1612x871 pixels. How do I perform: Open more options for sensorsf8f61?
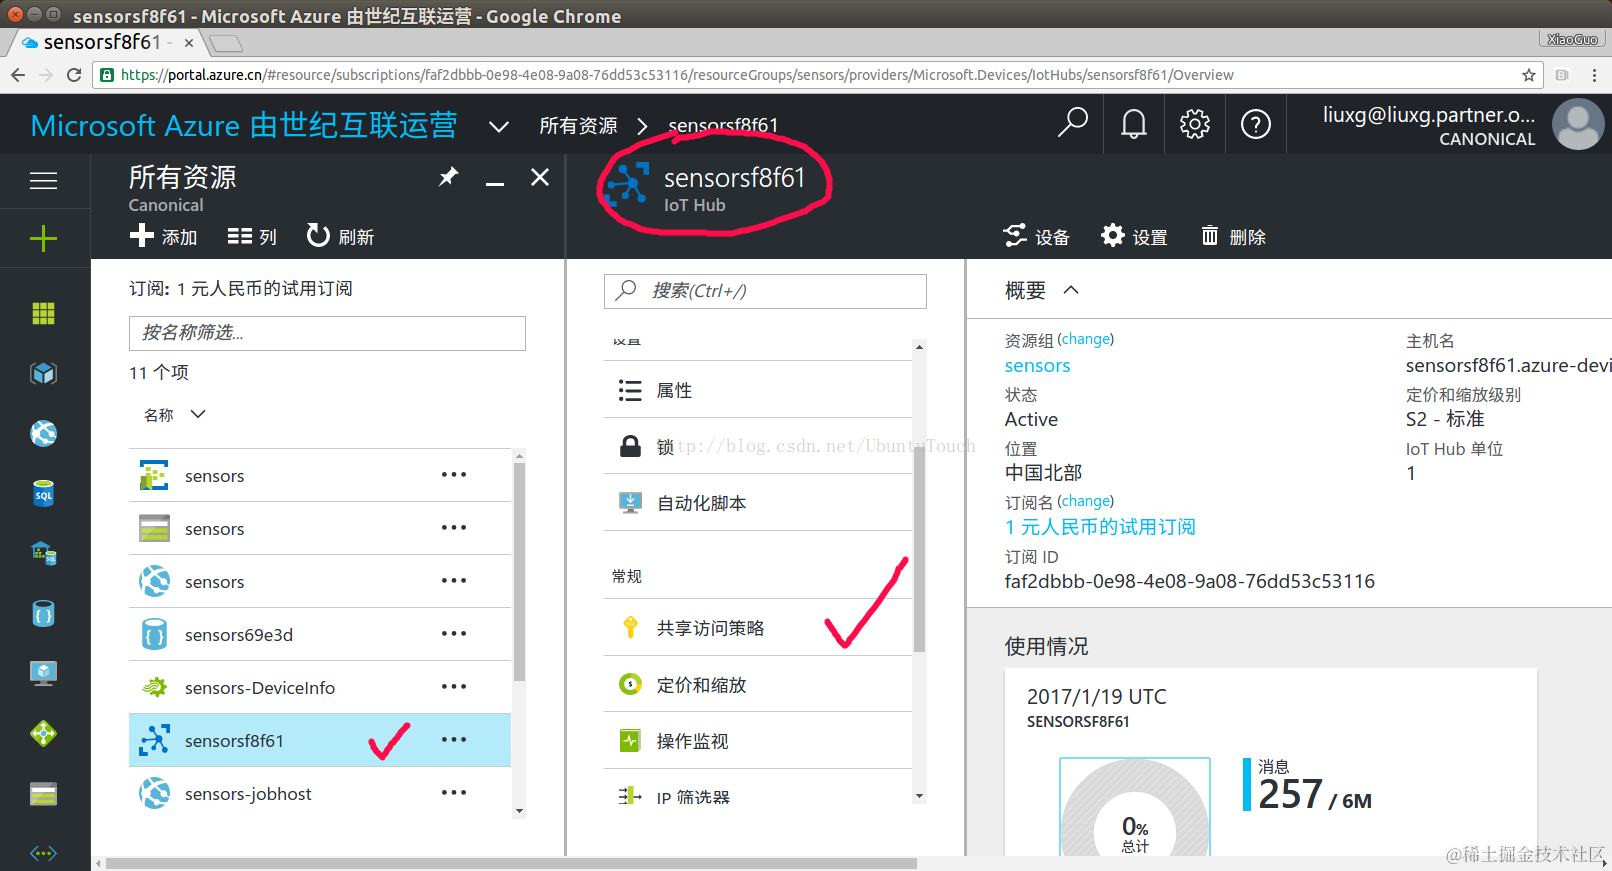pyautogui.click(x=454, y=739)
